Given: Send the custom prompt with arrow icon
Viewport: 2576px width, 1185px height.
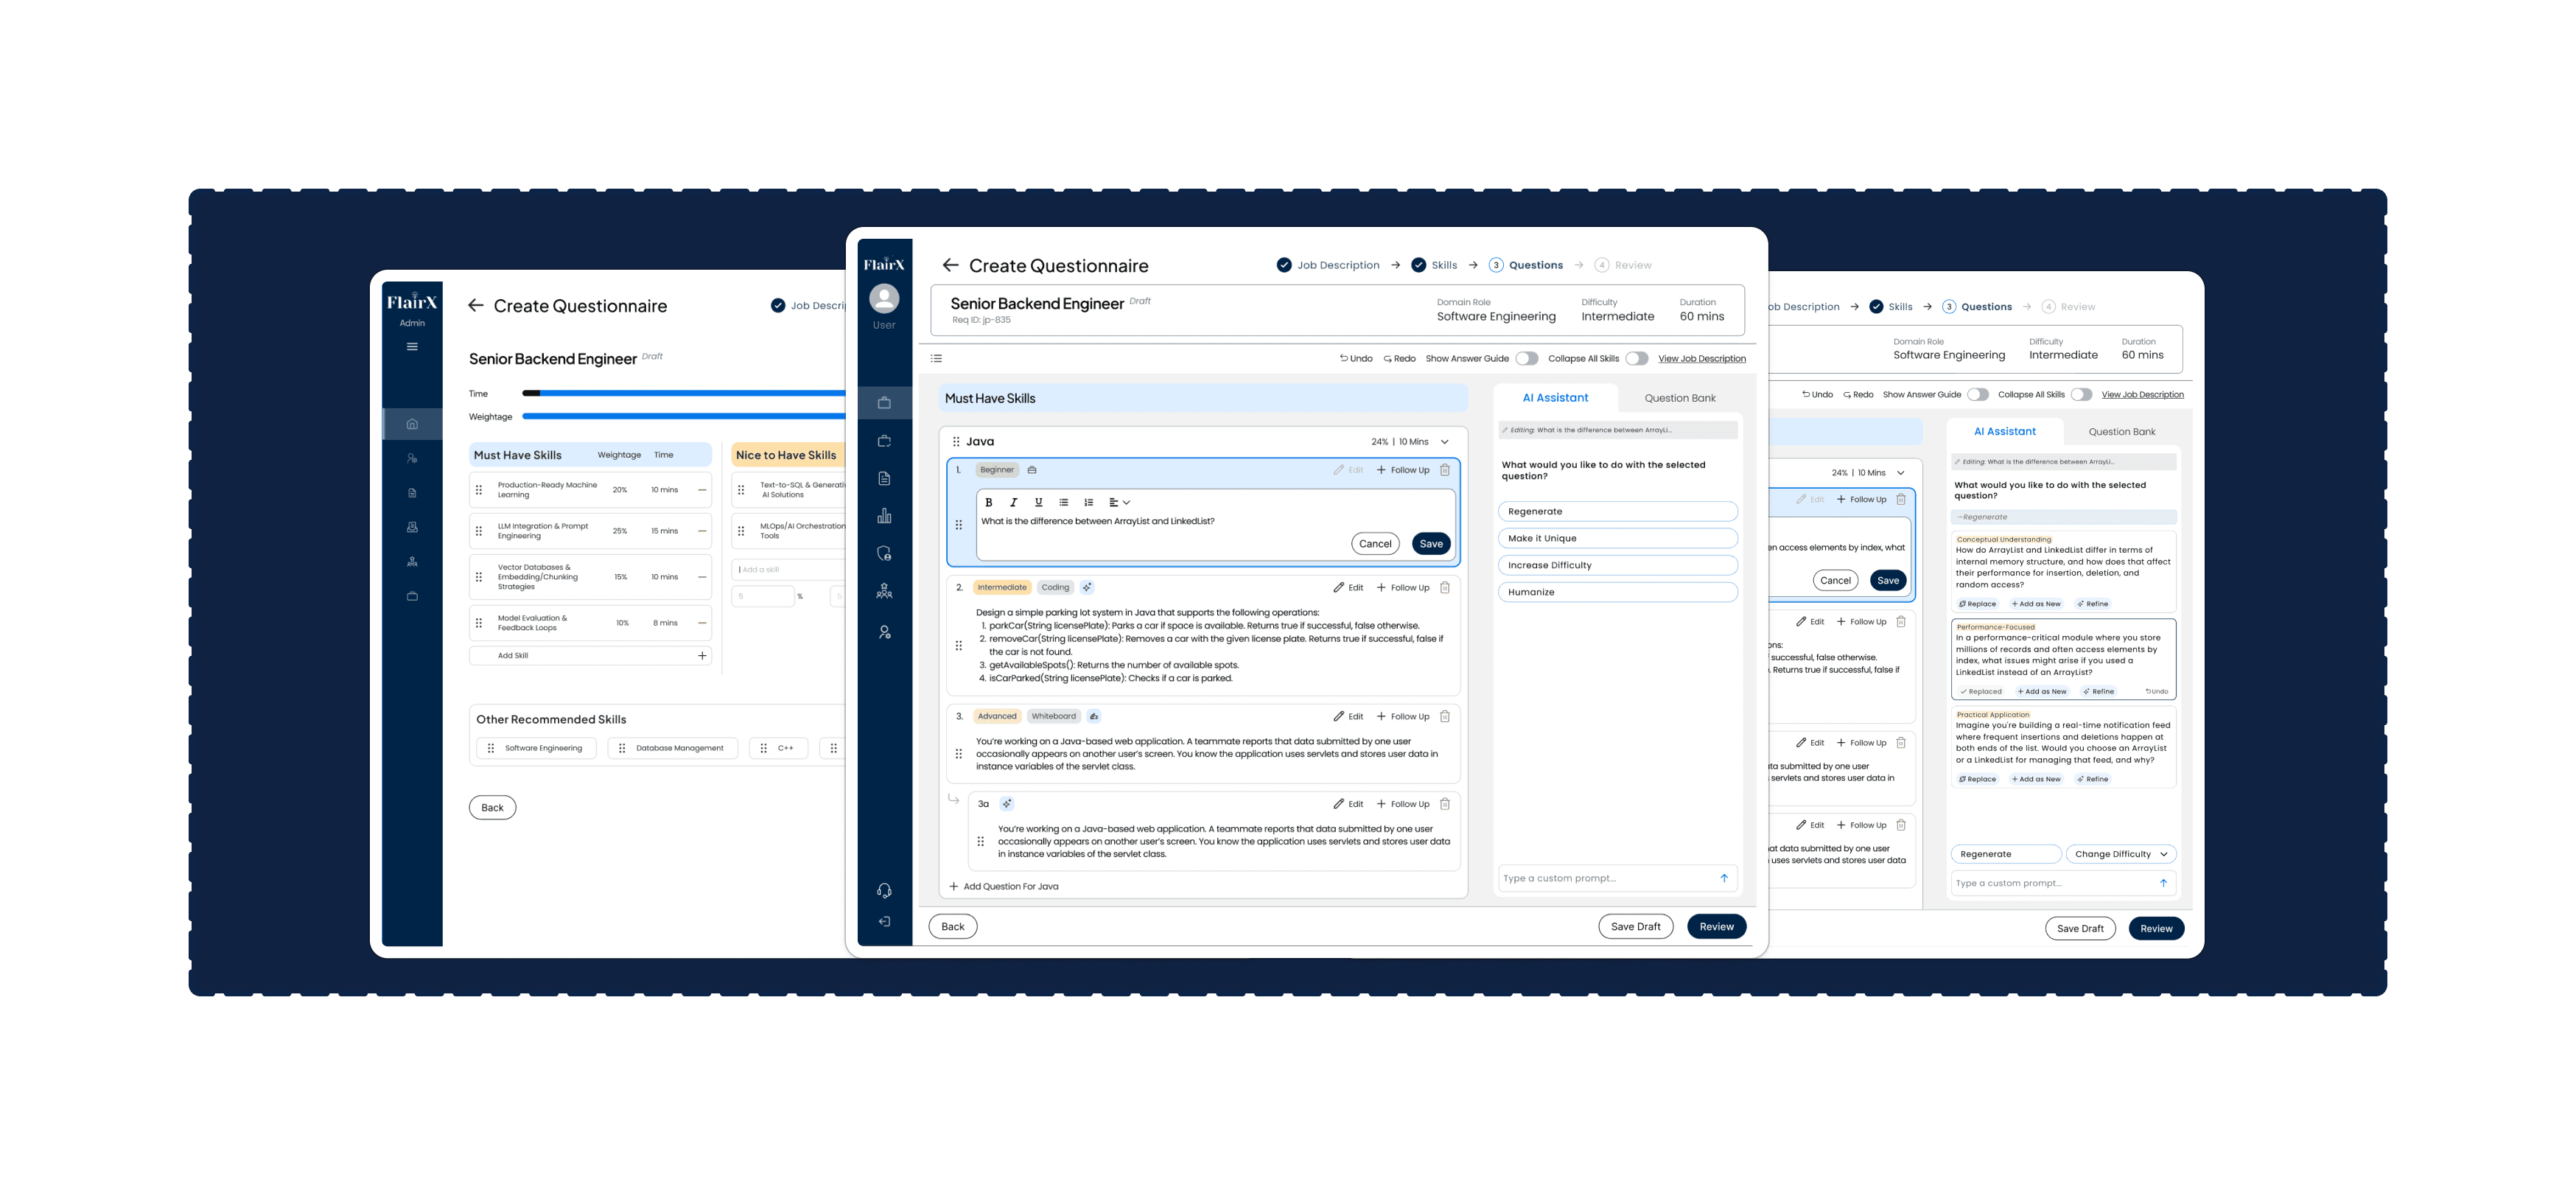Looking at the screenshot, I should [1724, 878].
